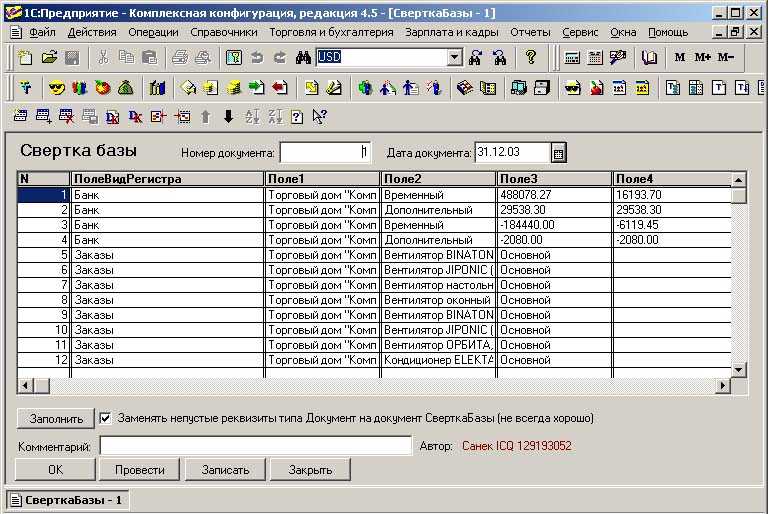Click the Дата документа field showing 31.12.03

(513, 152)
